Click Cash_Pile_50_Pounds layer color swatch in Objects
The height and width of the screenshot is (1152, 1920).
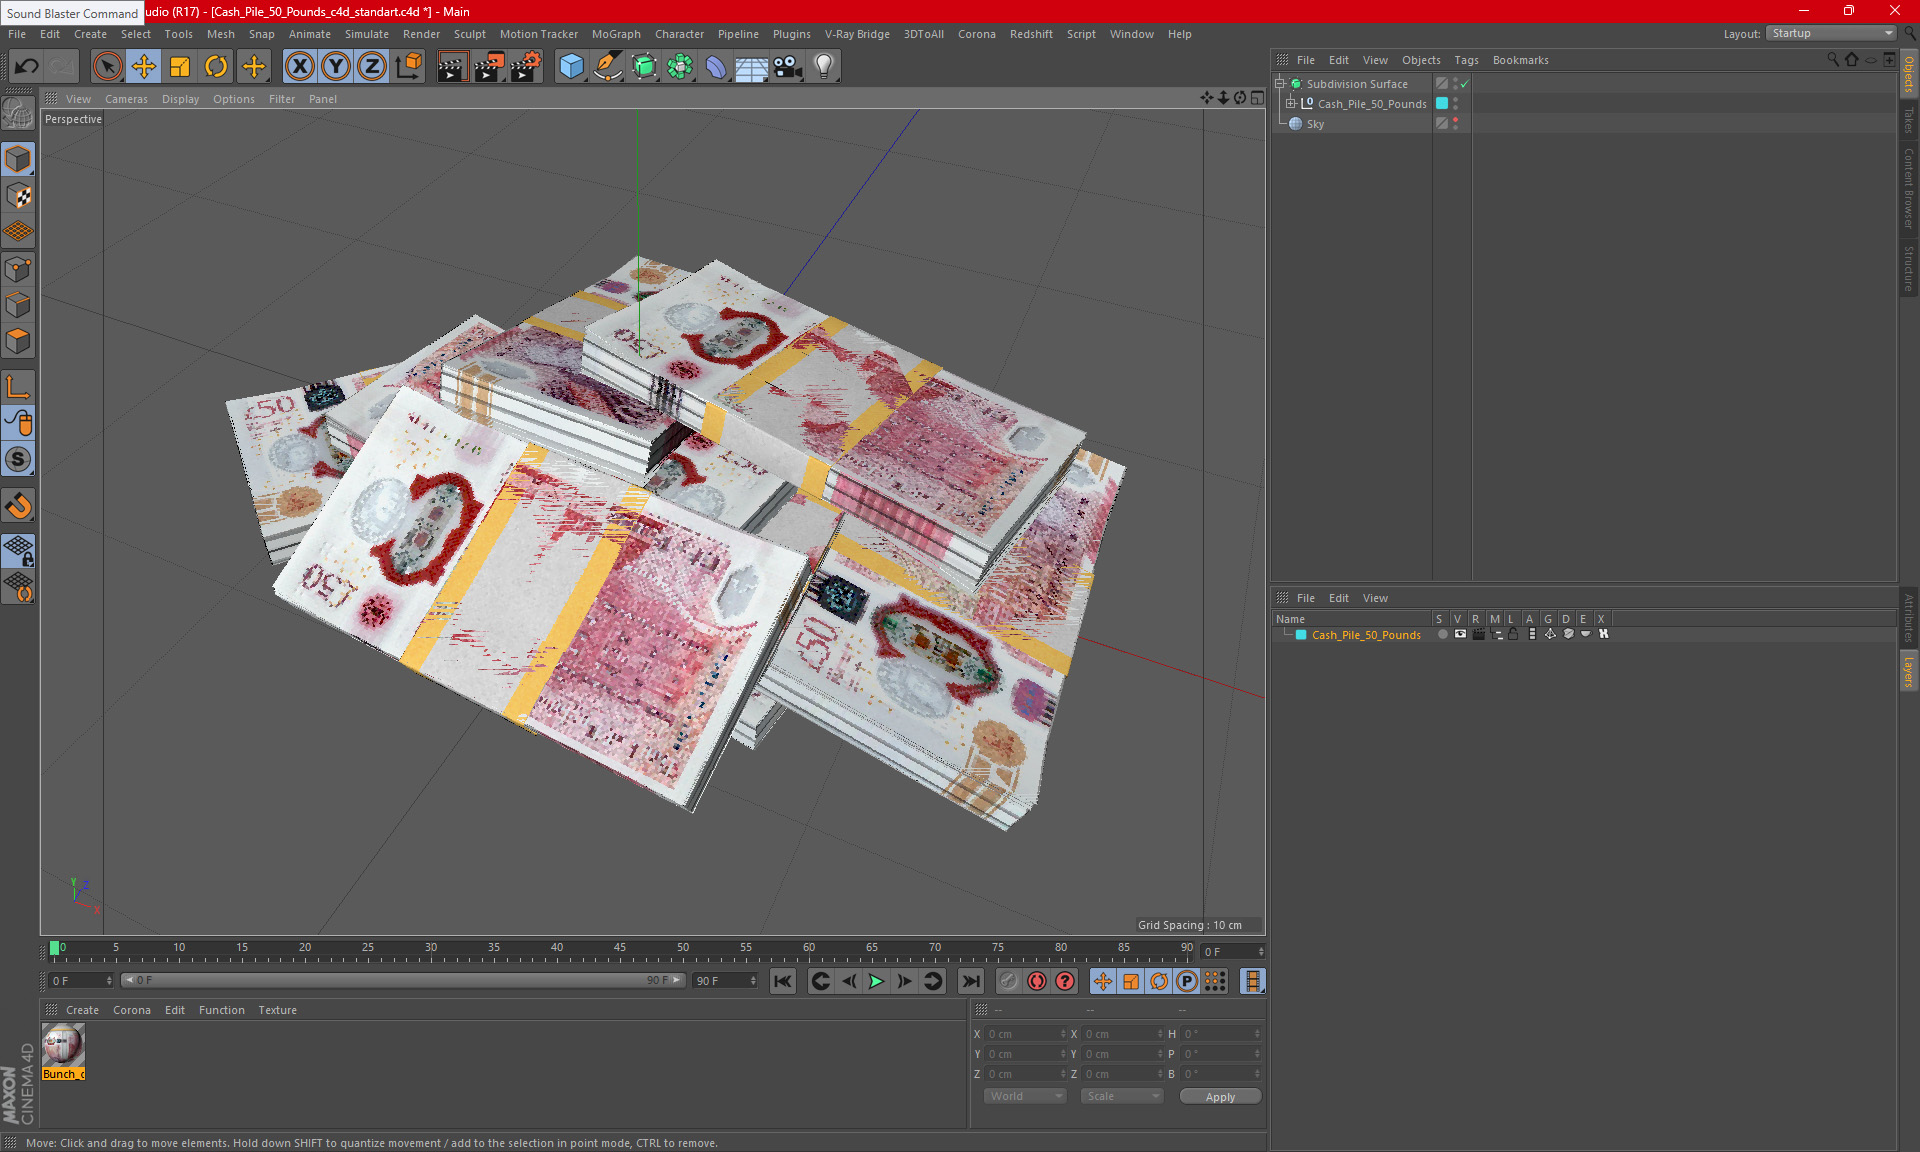click(x=1442, y=103)
